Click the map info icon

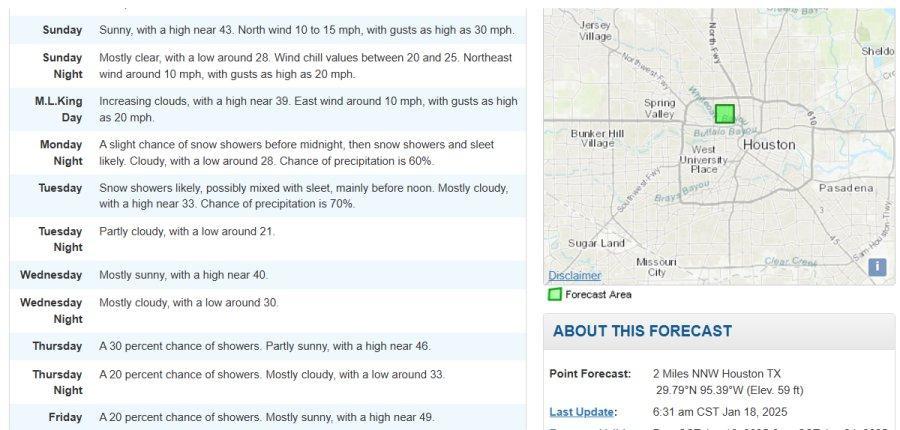click(x=877, y=267)
